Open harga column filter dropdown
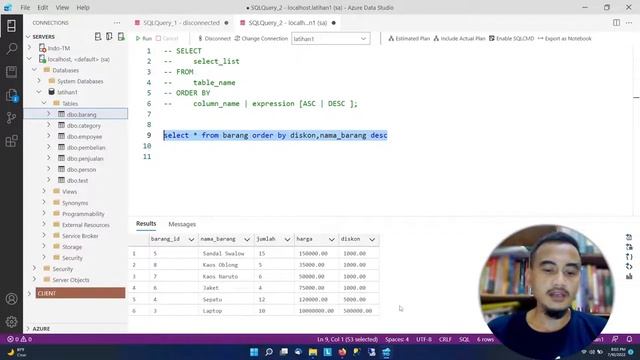The width and height of the screenshot is (640, 360). pyautogui.click(x=331, y=239)
